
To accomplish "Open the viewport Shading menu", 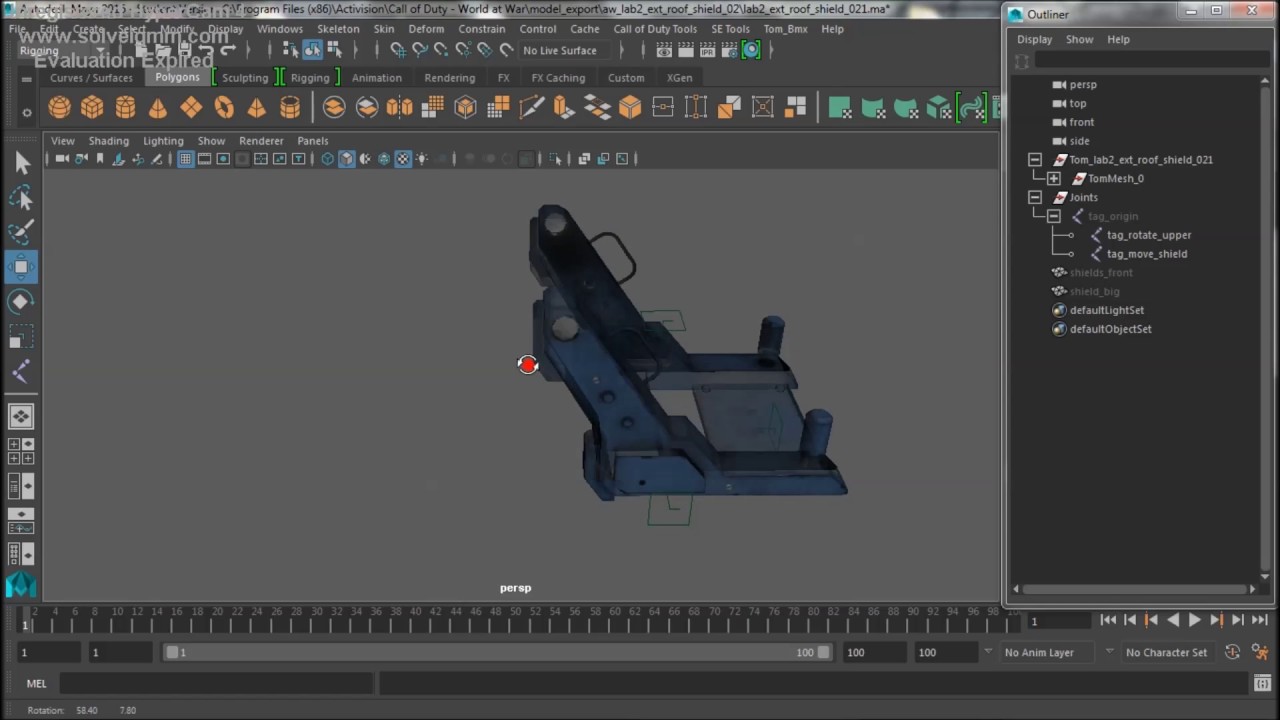I will (108, 141).
